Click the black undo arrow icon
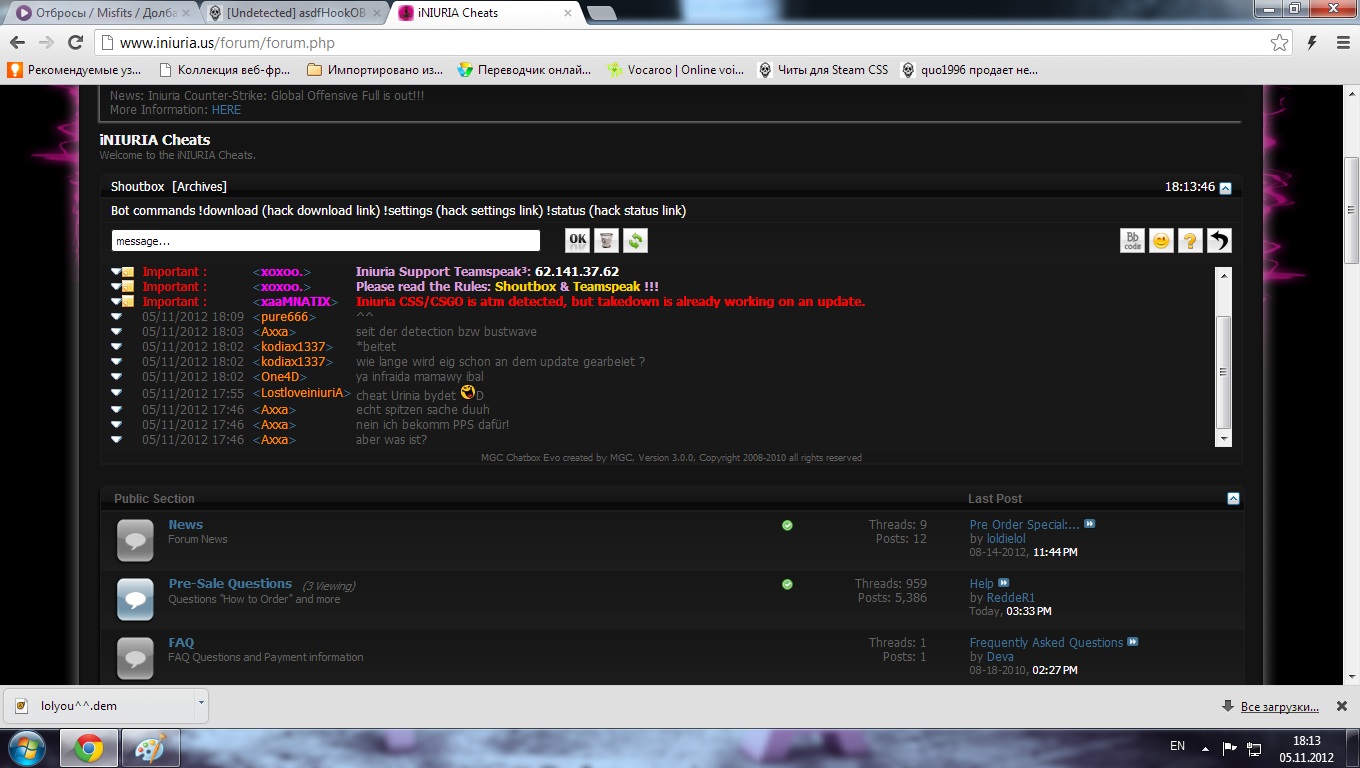 1219,240
